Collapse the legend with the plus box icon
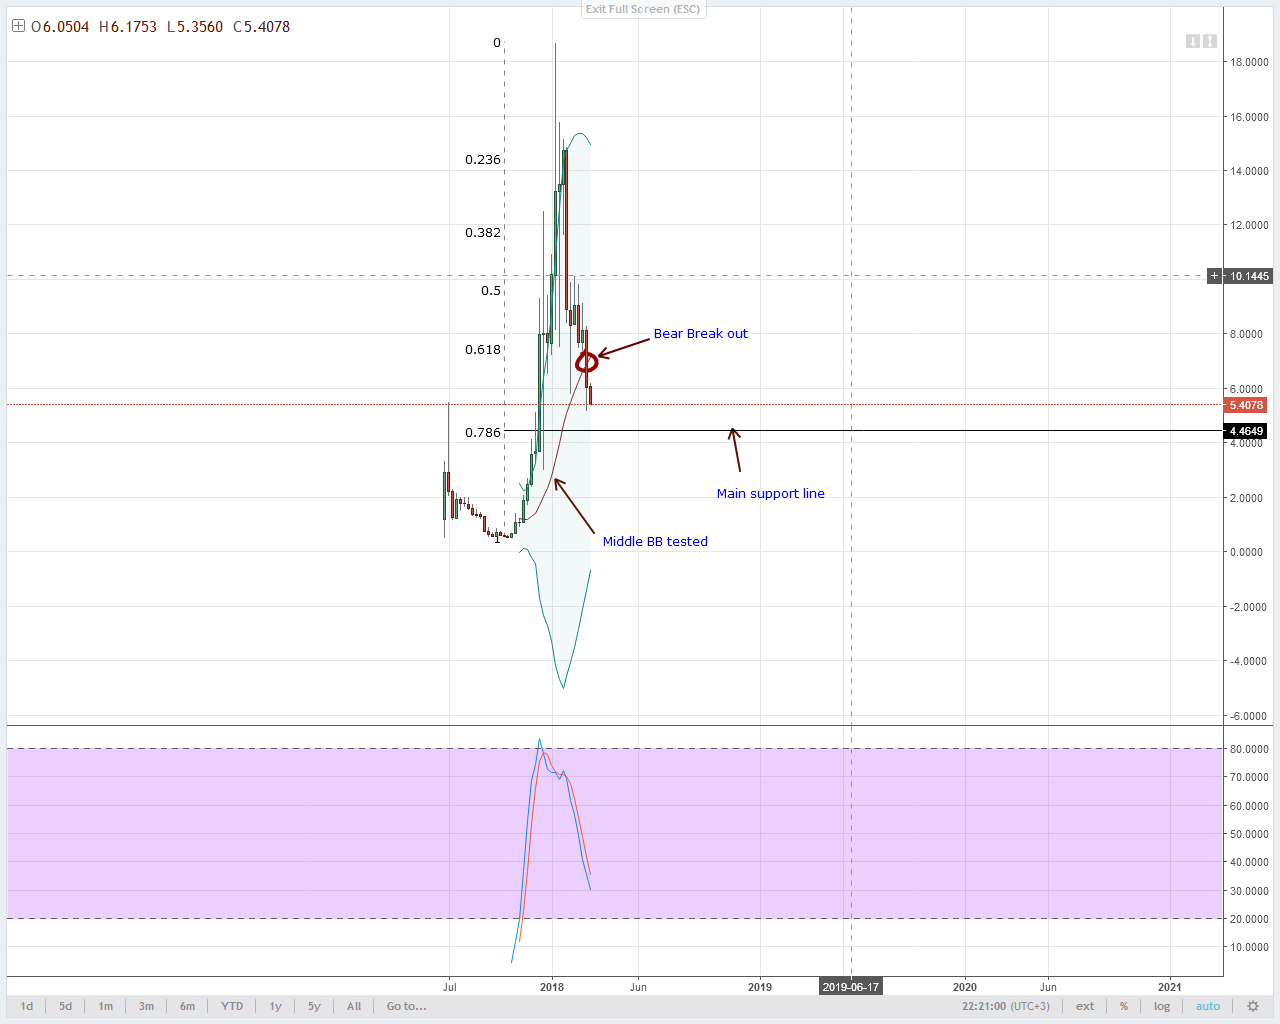Screen dimensions: 1280x1024 point(17,27)
